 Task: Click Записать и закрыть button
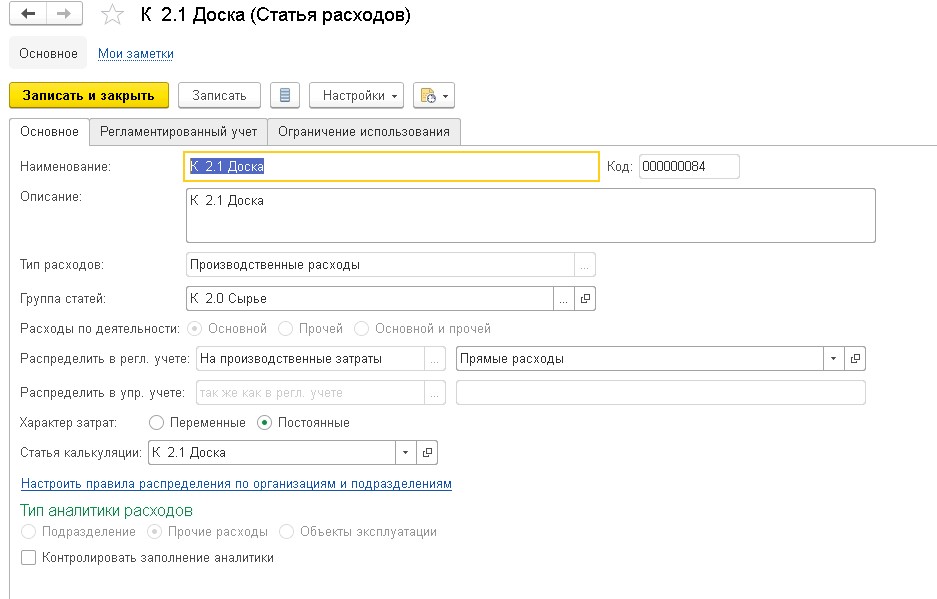pyautogui.click(x=89, y=95)
